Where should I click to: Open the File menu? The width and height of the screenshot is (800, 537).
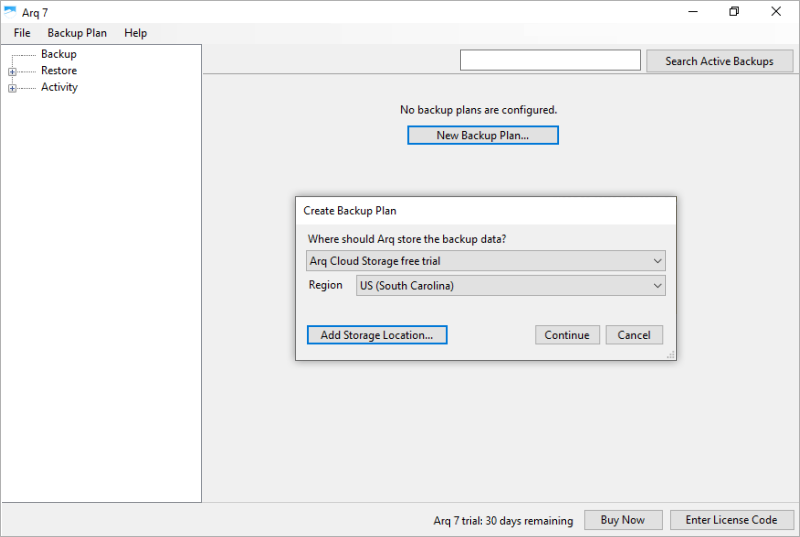22,33
